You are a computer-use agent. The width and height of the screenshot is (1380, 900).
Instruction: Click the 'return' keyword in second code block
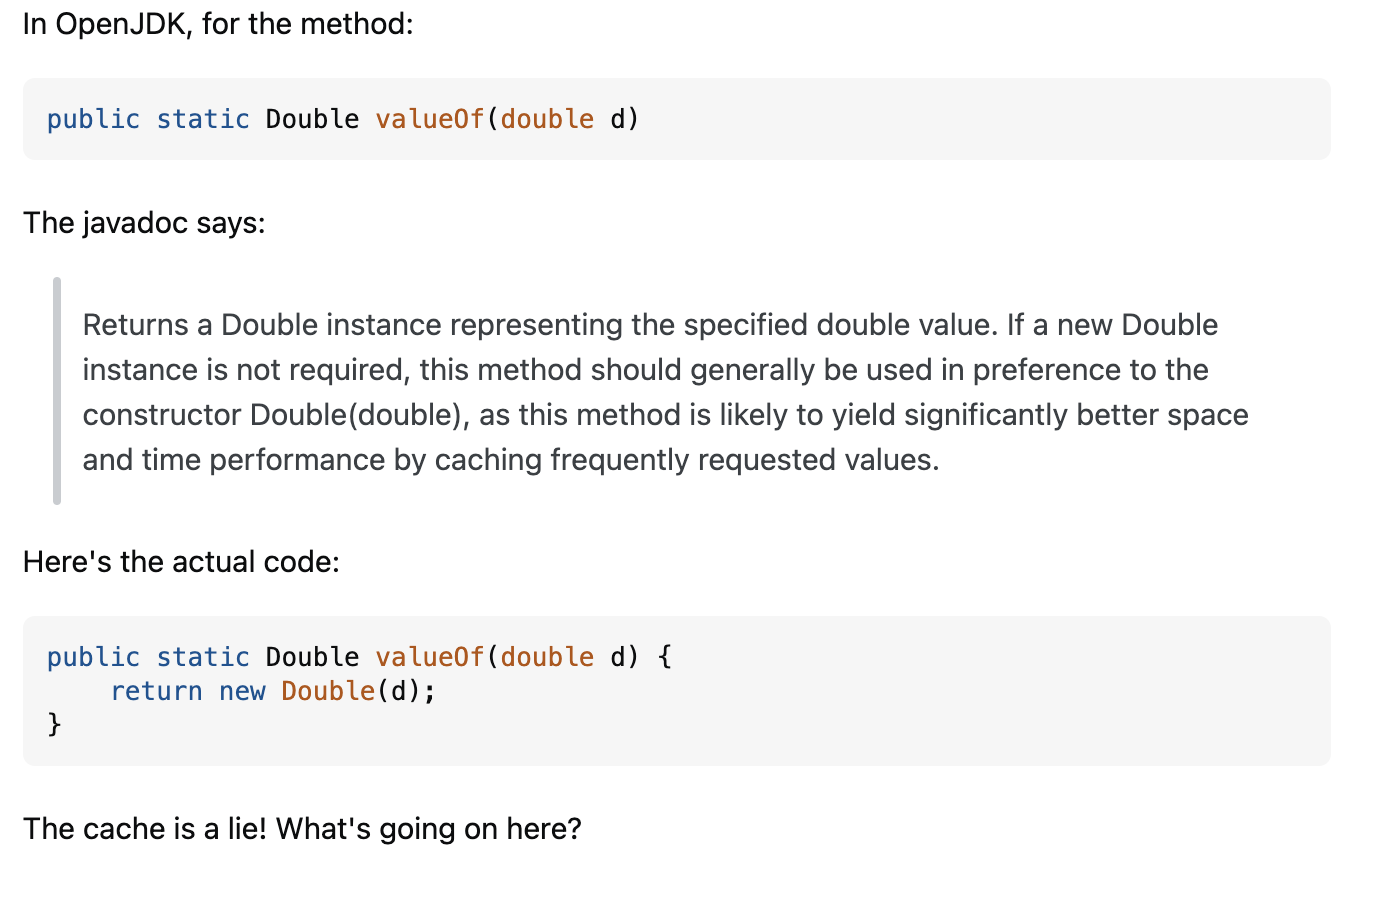tap(156, 691)
